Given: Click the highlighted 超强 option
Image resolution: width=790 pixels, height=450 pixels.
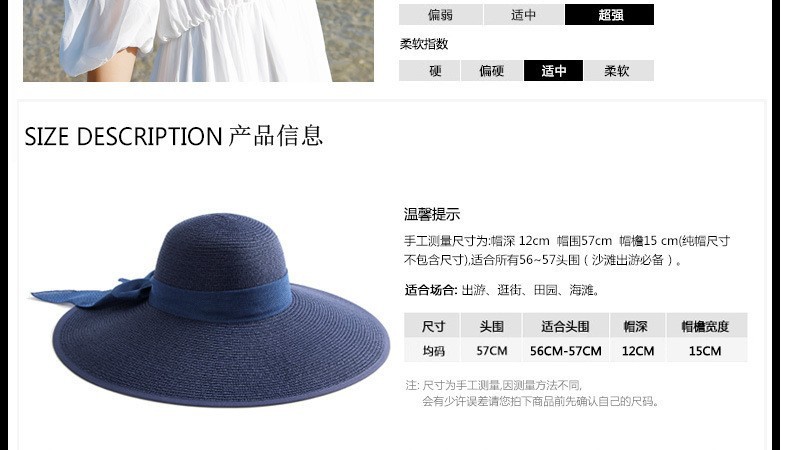Looking at the screenshot, I should click(610, 15).
